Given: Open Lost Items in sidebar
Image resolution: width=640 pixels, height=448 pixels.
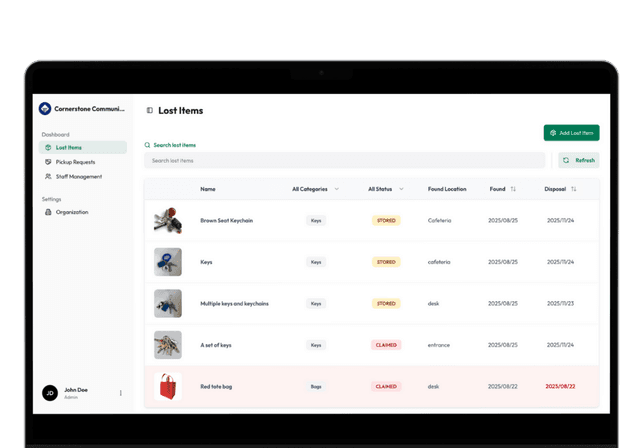Looking at the screenshot, I should [69, 148].
